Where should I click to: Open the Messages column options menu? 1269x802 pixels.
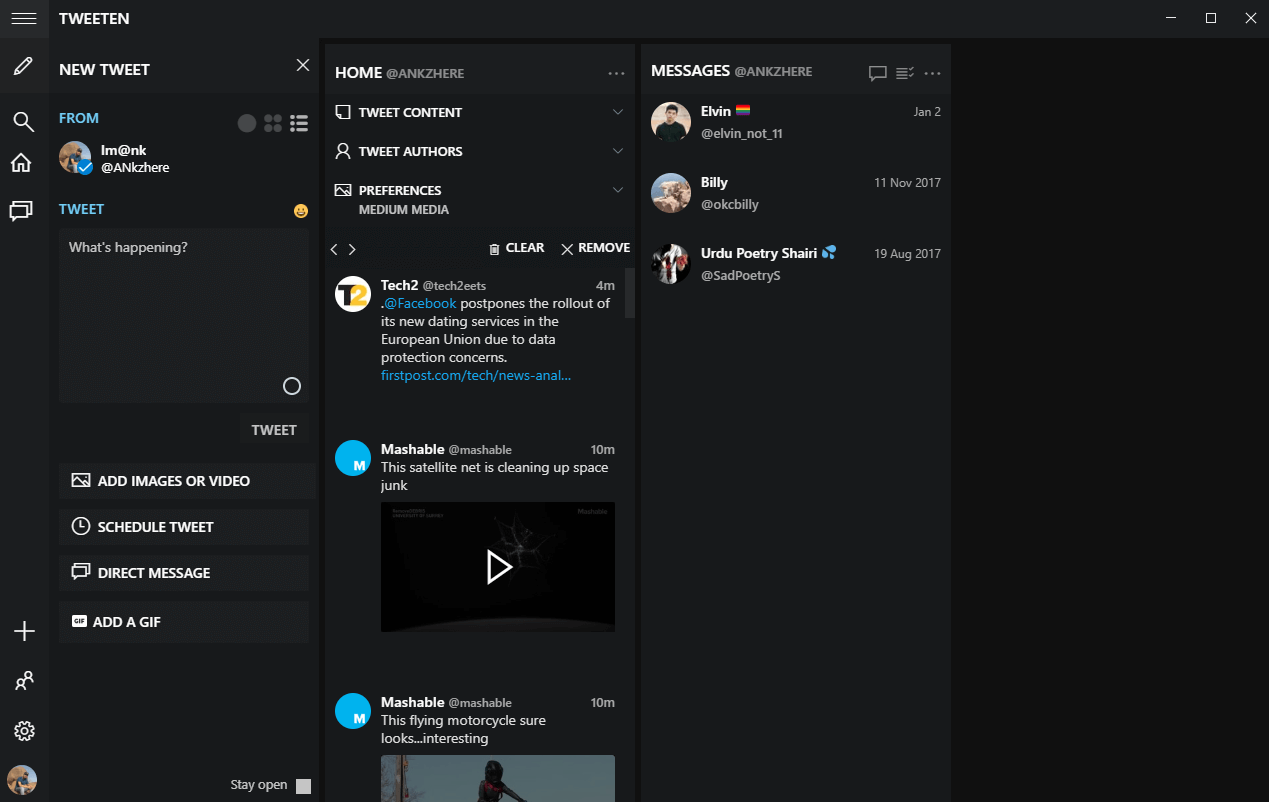pyautogui.click(x=931, y=71)
